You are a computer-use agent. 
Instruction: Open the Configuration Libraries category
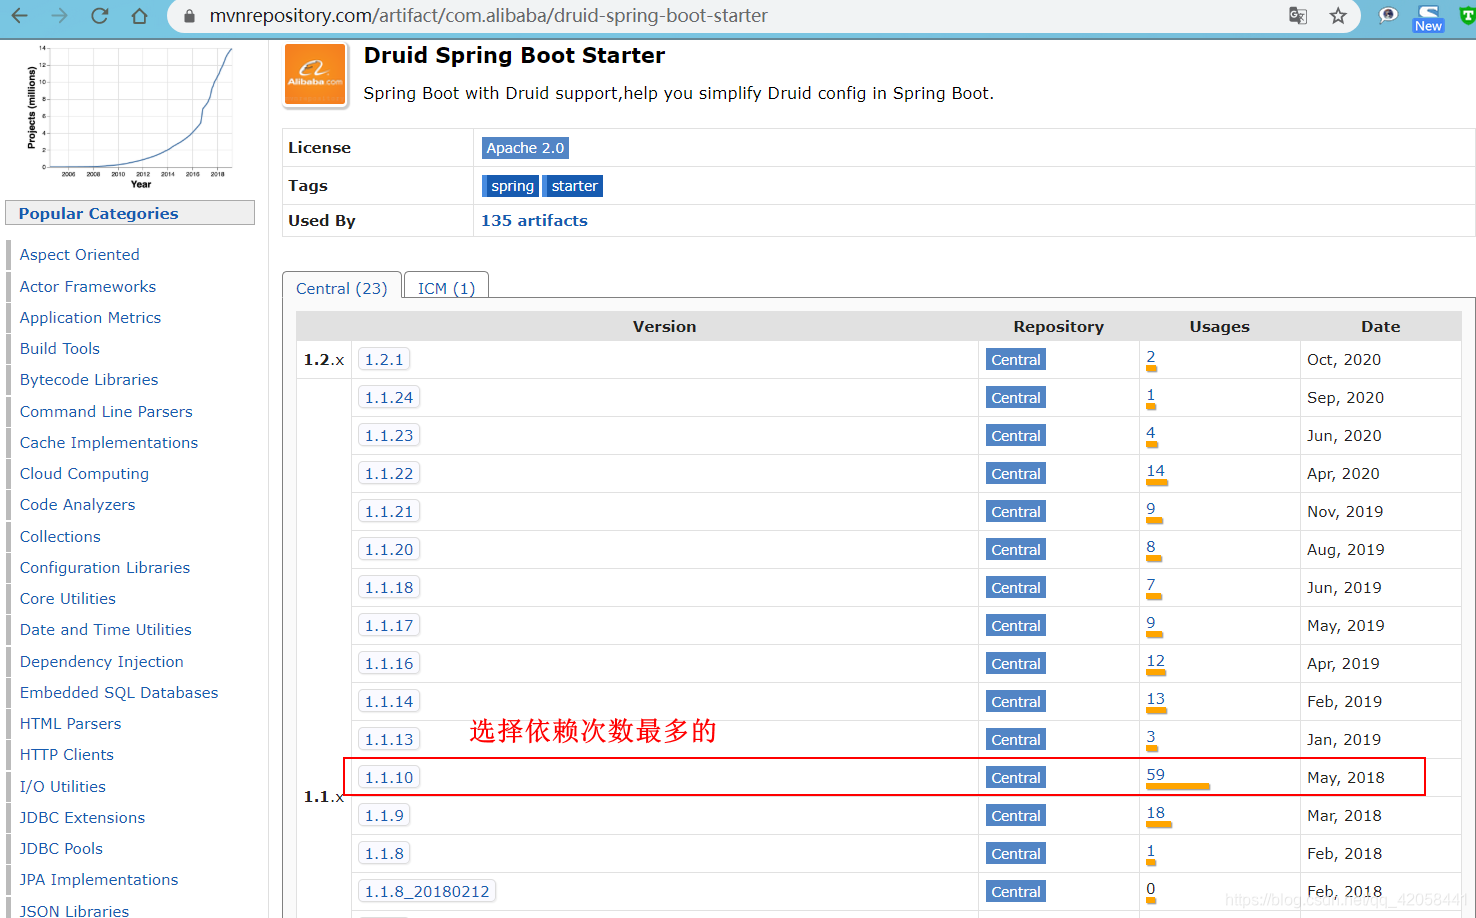(105, 568)
